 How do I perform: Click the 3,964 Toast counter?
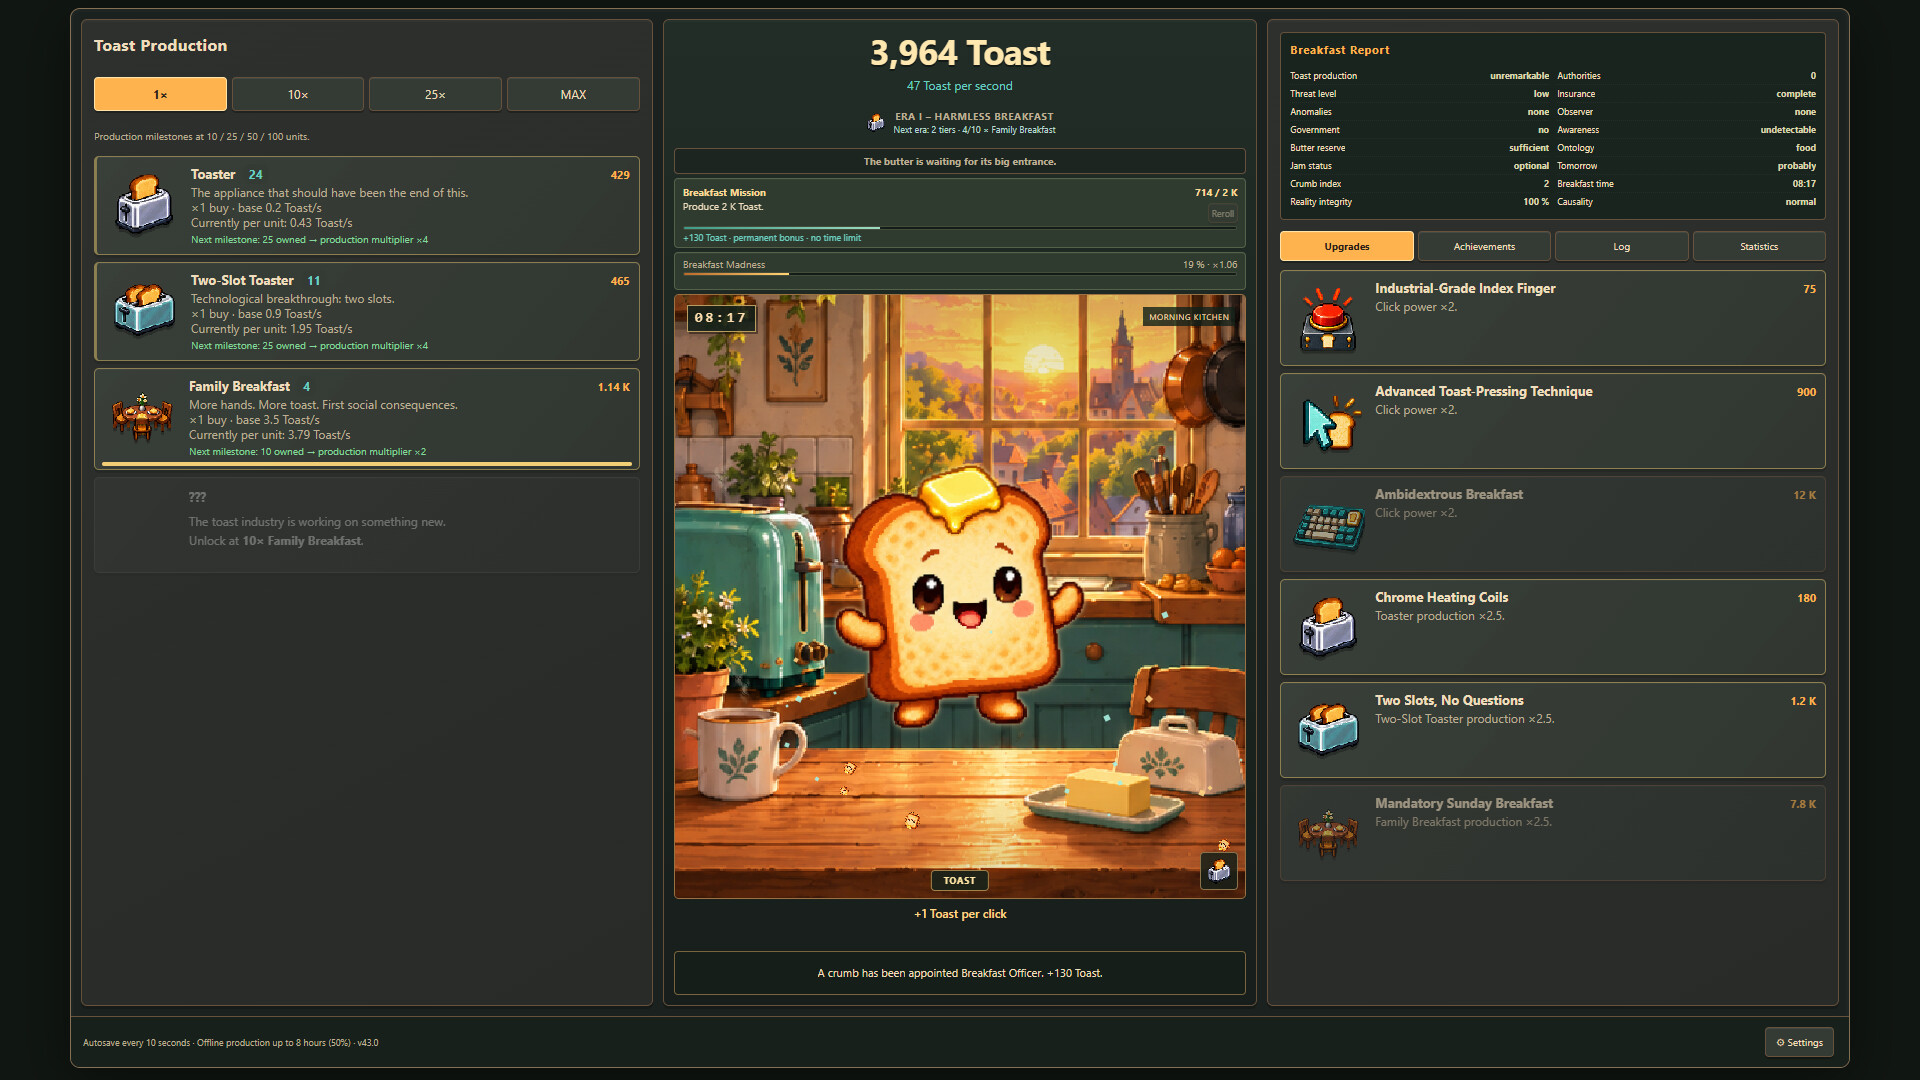pos(959,53)
